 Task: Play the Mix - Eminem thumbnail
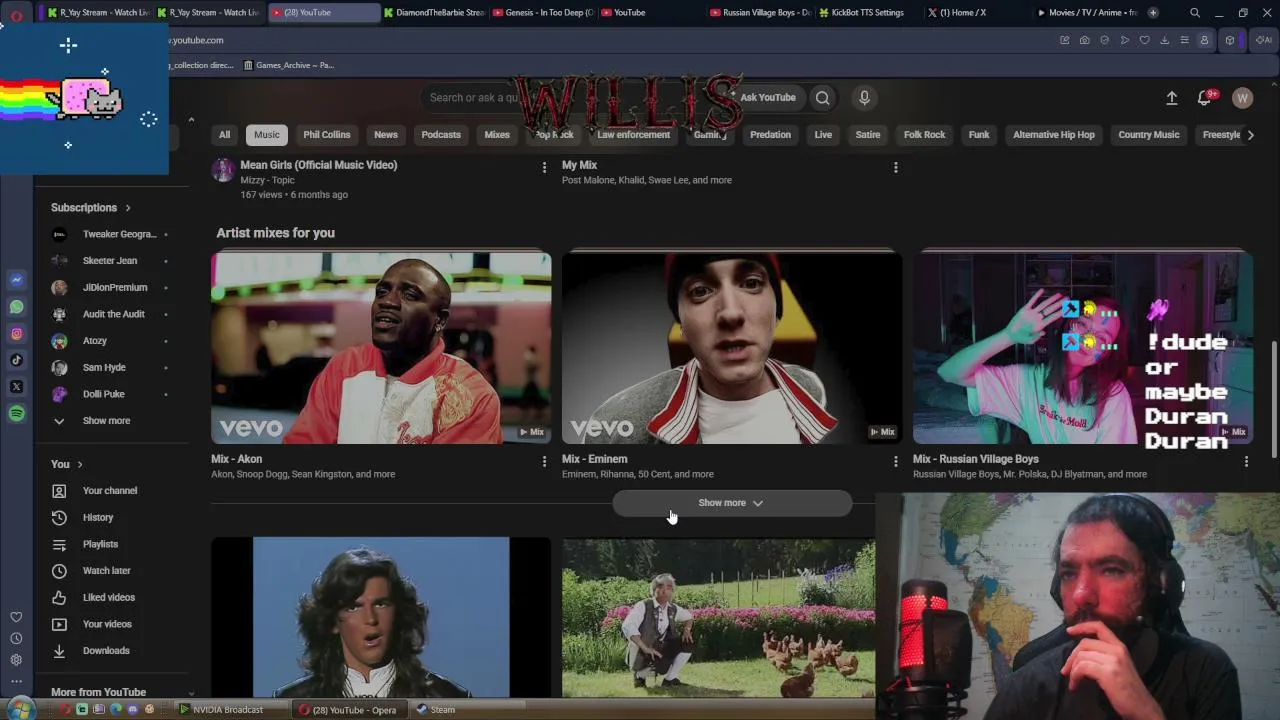[732, 347]
